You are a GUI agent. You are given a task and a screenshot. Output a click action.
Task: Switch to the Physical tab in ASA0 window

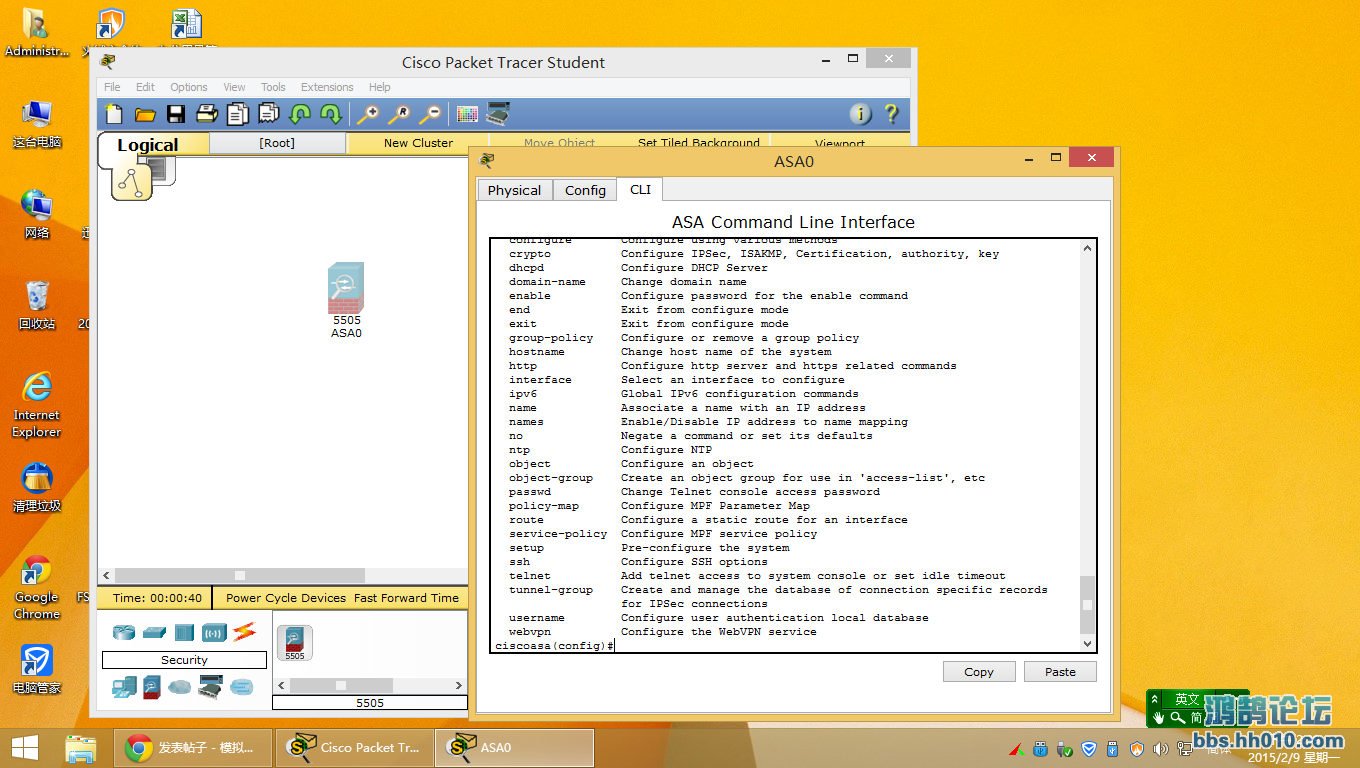point(514,190)
